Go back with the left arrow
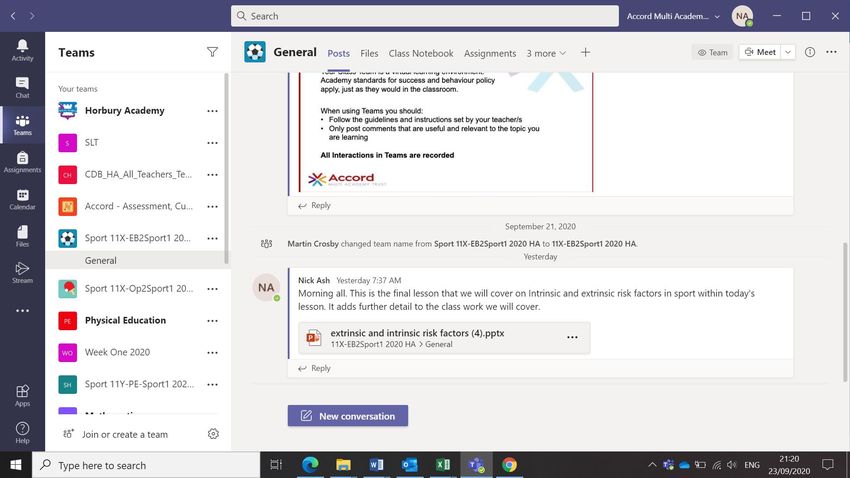 point(13,16)
